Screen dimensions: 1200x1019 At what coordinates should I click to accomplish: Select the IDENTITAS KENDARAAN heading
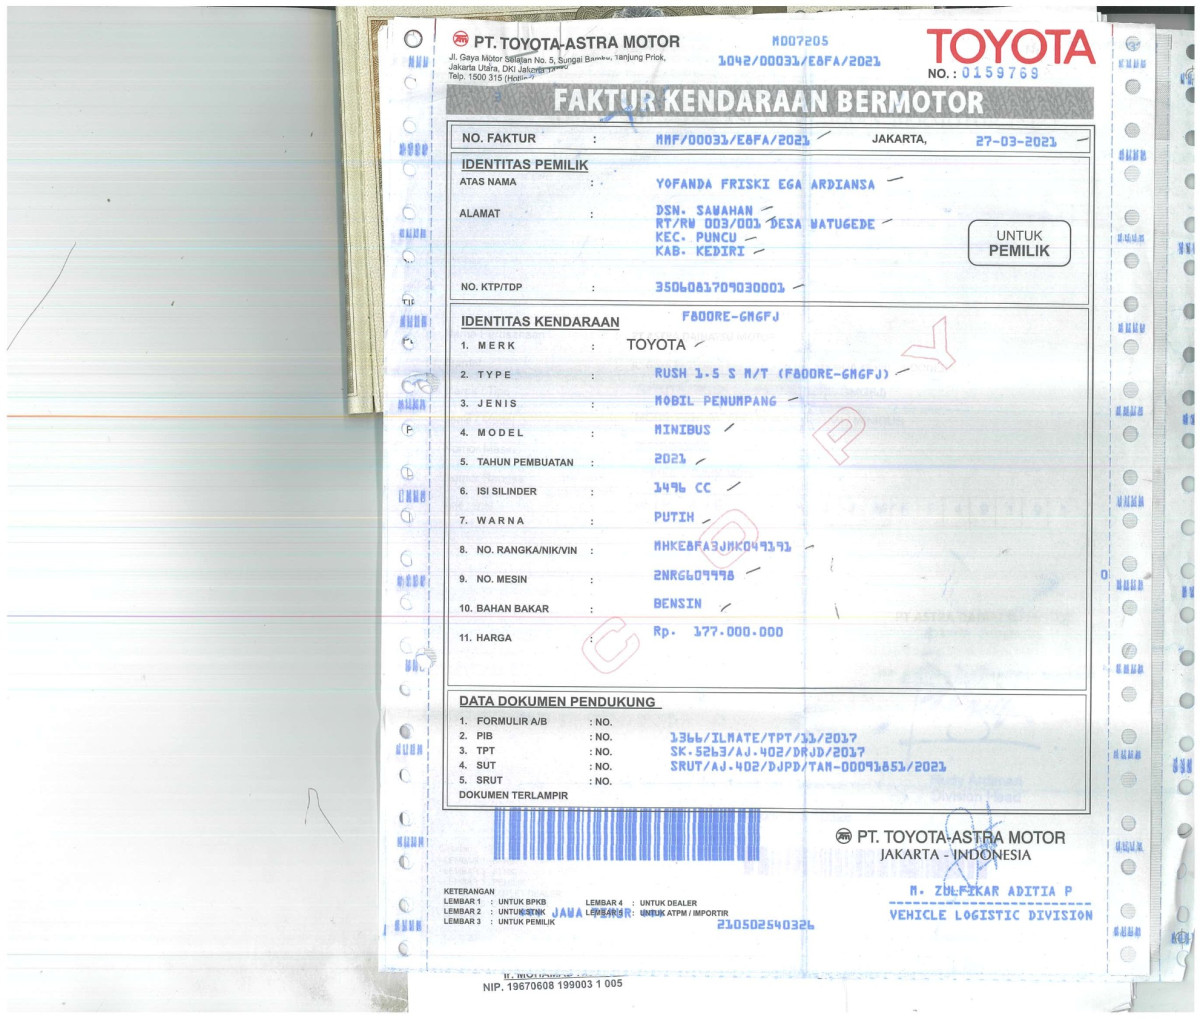click(x=540, y=322)
